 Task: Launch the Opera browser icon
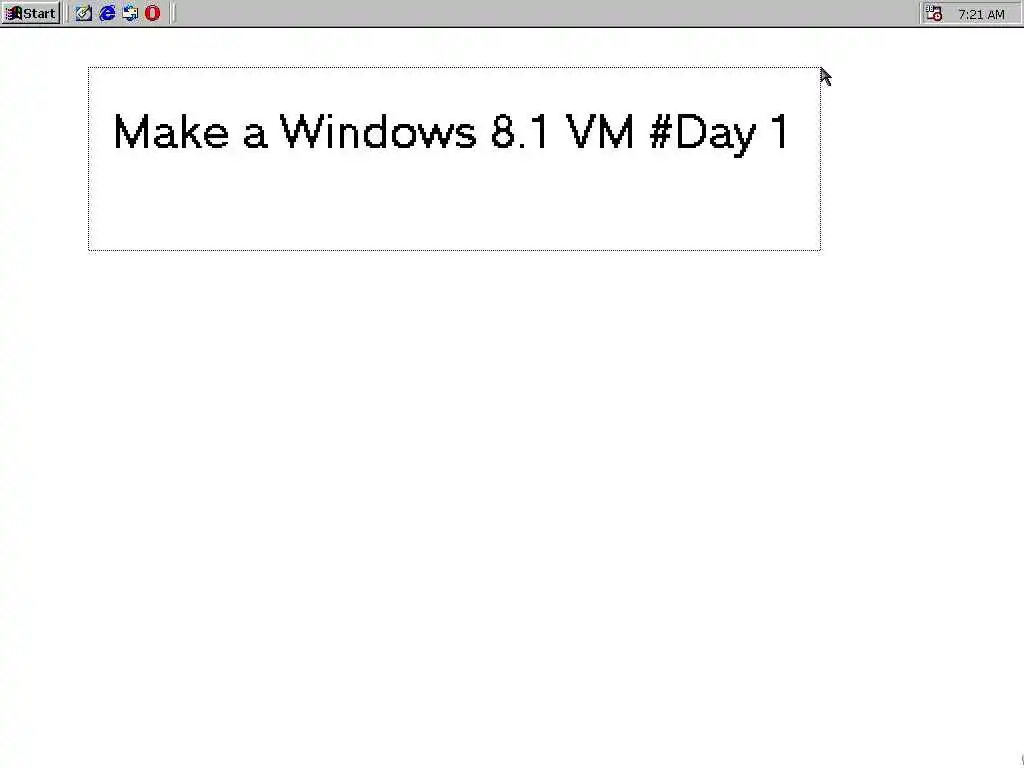pos(152,13)
